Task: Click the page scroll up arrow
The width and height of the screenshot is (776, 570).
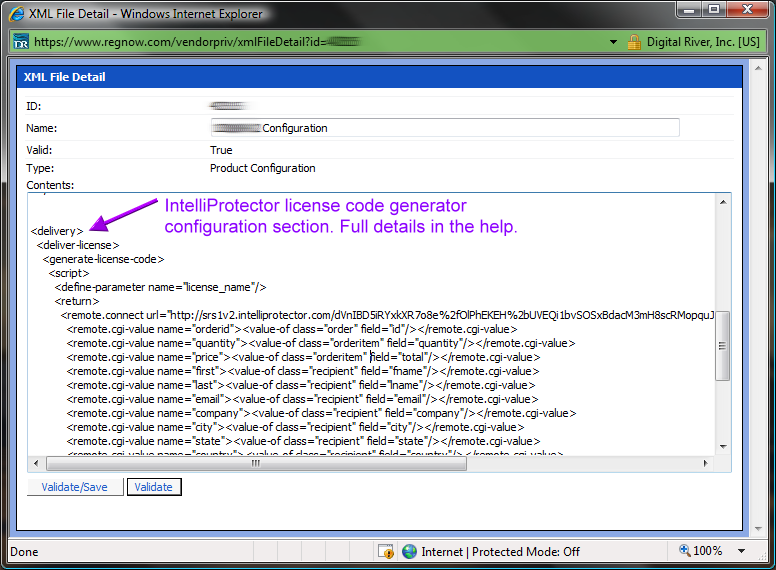Action: click(x=758, y=68)
